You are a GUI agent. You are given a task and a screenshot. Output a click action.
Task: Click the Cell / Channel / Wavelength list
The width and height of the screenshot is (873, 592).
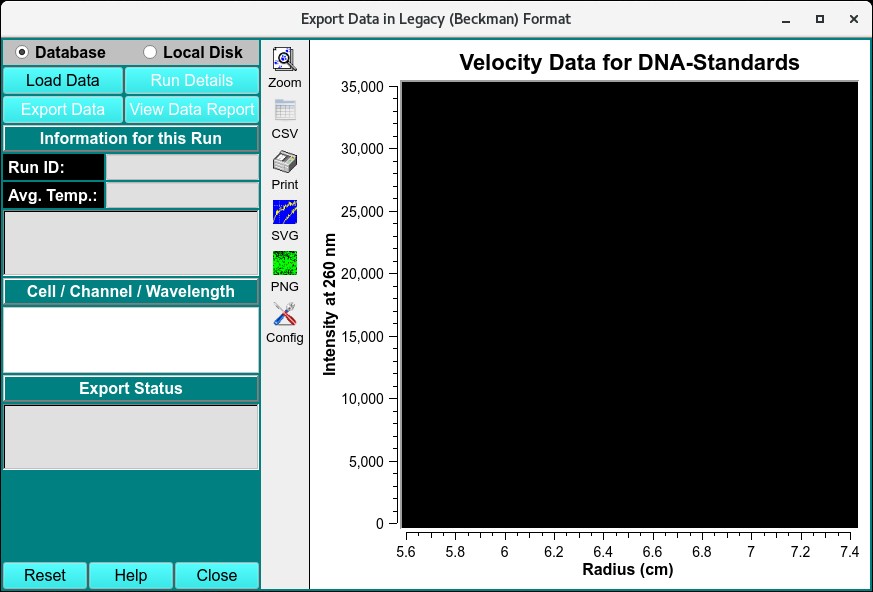[x=131, y=339]
